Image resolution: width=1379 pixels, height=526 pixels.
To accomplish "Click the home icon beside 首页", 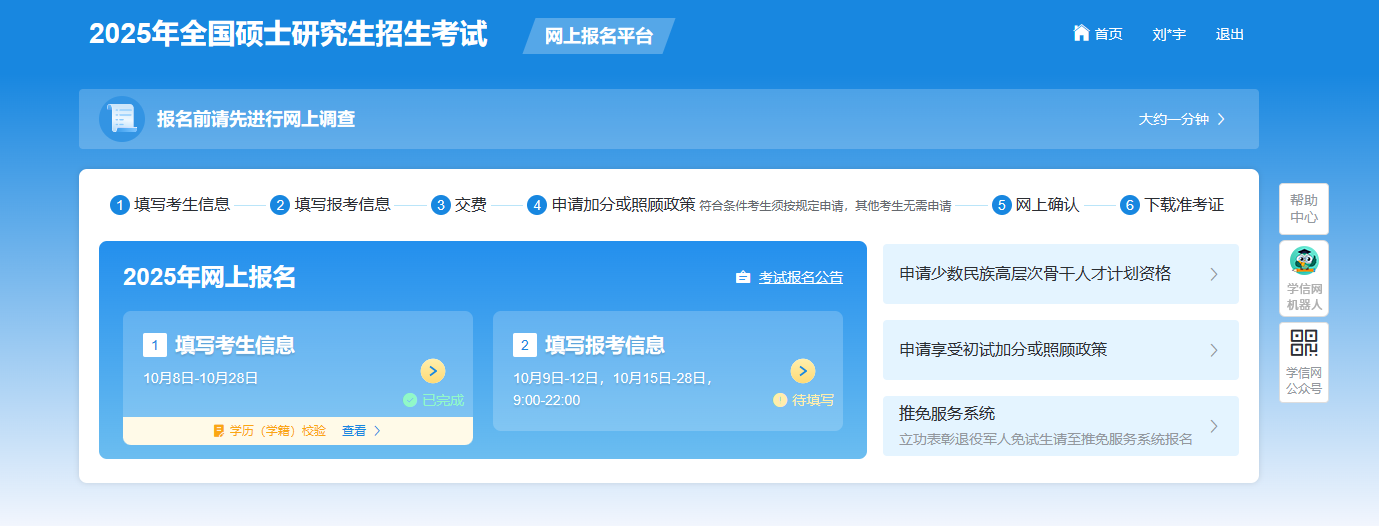I will (1081, 33).
